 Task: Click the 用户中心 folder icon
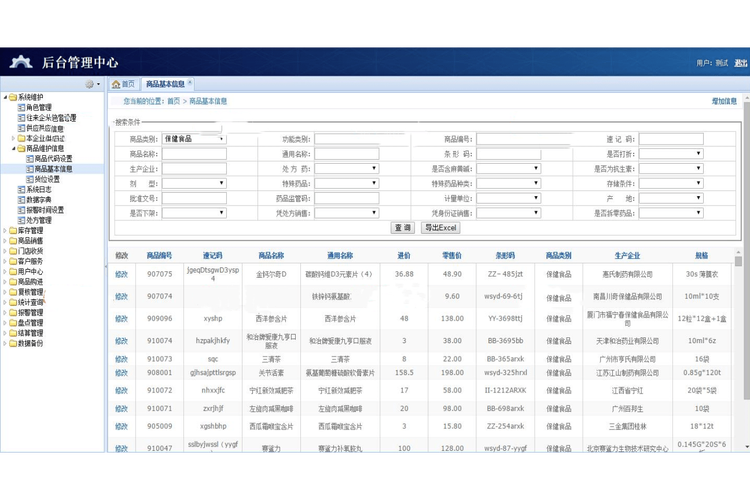[x=13, y=272]
